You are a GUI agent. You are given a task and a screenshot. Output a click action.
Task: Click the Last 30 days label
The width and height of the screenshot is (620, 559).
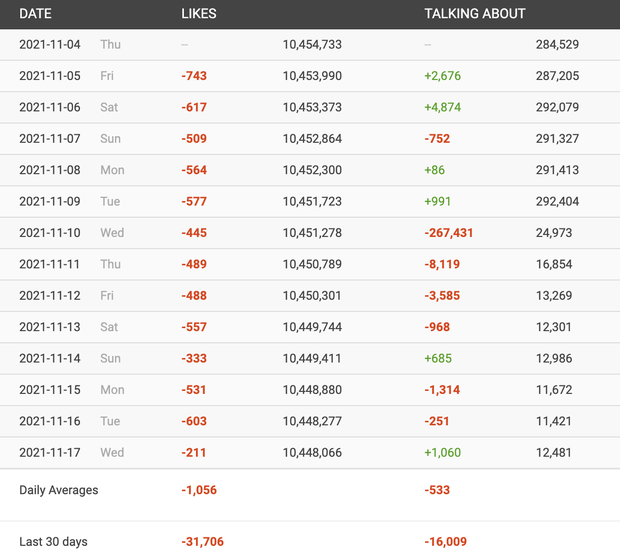(x=53, y=542)
